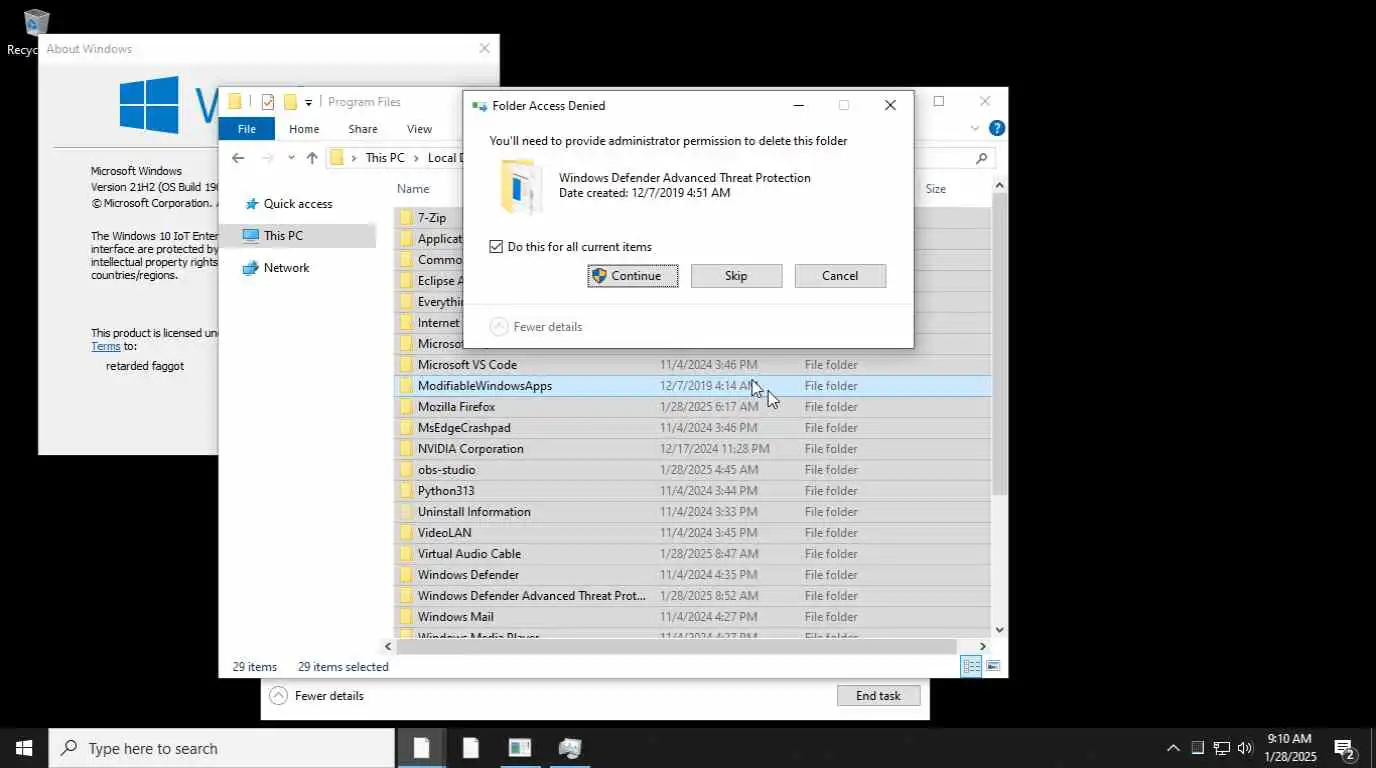Open the Recycle Bin desktop icon

click(36, 22)
